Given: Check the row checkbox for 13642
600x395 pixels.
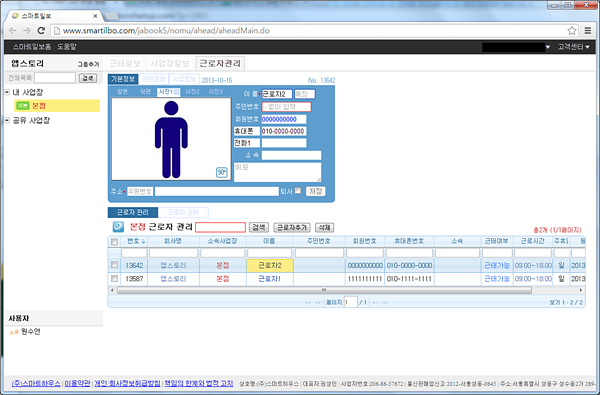Looking at the screenshot, I should click(x=114, y=265).
